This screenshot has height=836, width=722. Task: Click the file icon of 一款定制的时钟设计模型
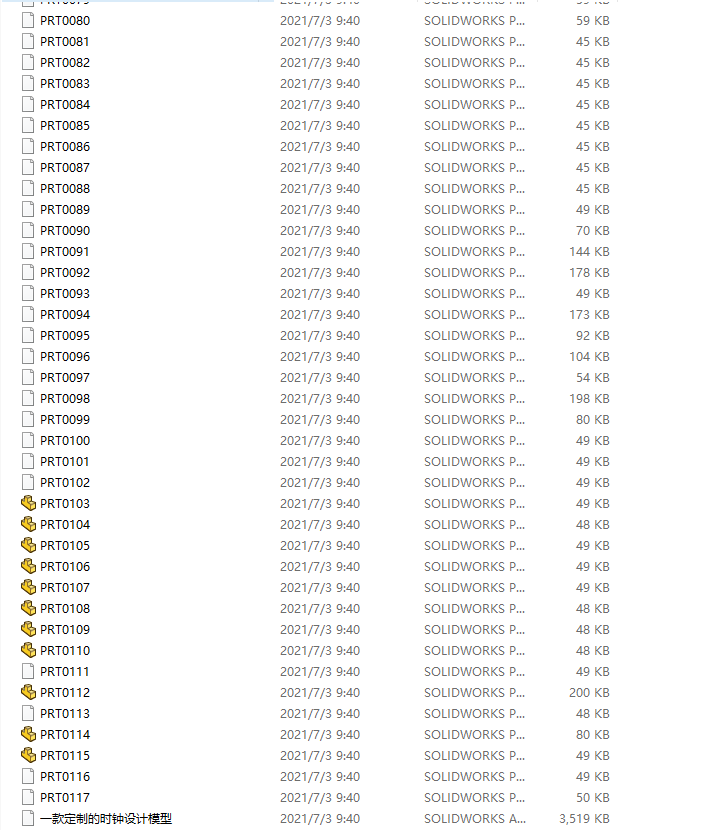click(x=28, y=818)
